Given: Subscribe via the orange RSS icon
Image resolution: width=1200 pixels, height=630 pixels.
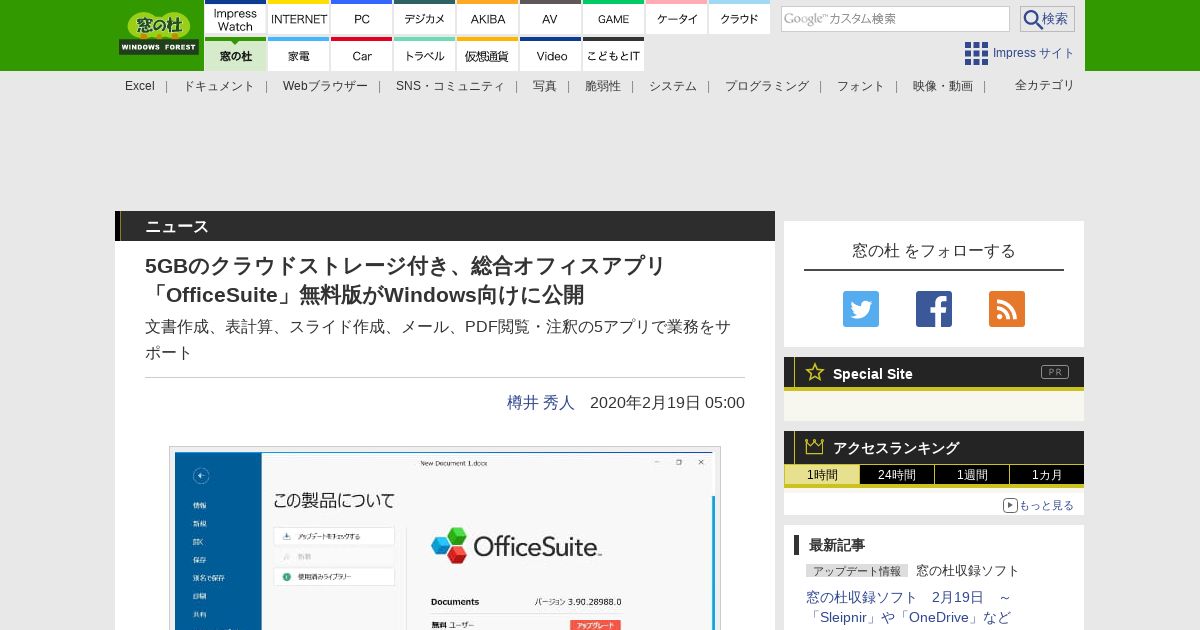Looking at the screenshot, I should tap(1007, 309).
